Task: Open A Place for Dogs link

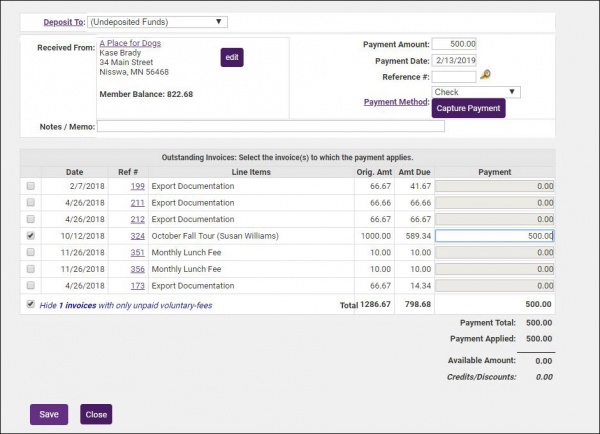Action: pyautogui.click(x=130, y=44)
